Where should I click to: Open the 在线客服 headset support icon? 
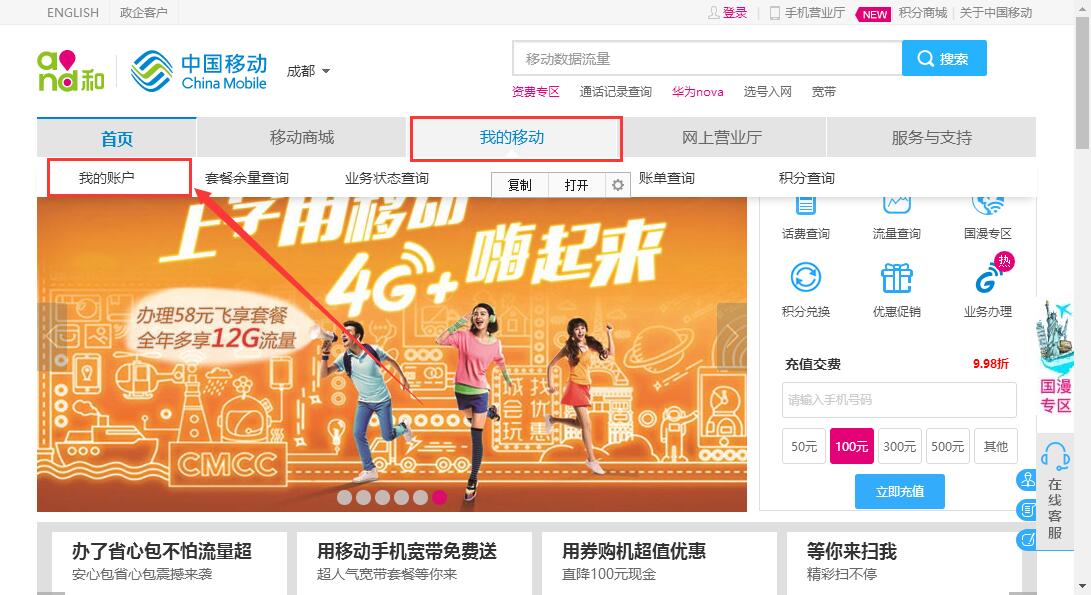pyautogui.click(x=1055, y=457)
